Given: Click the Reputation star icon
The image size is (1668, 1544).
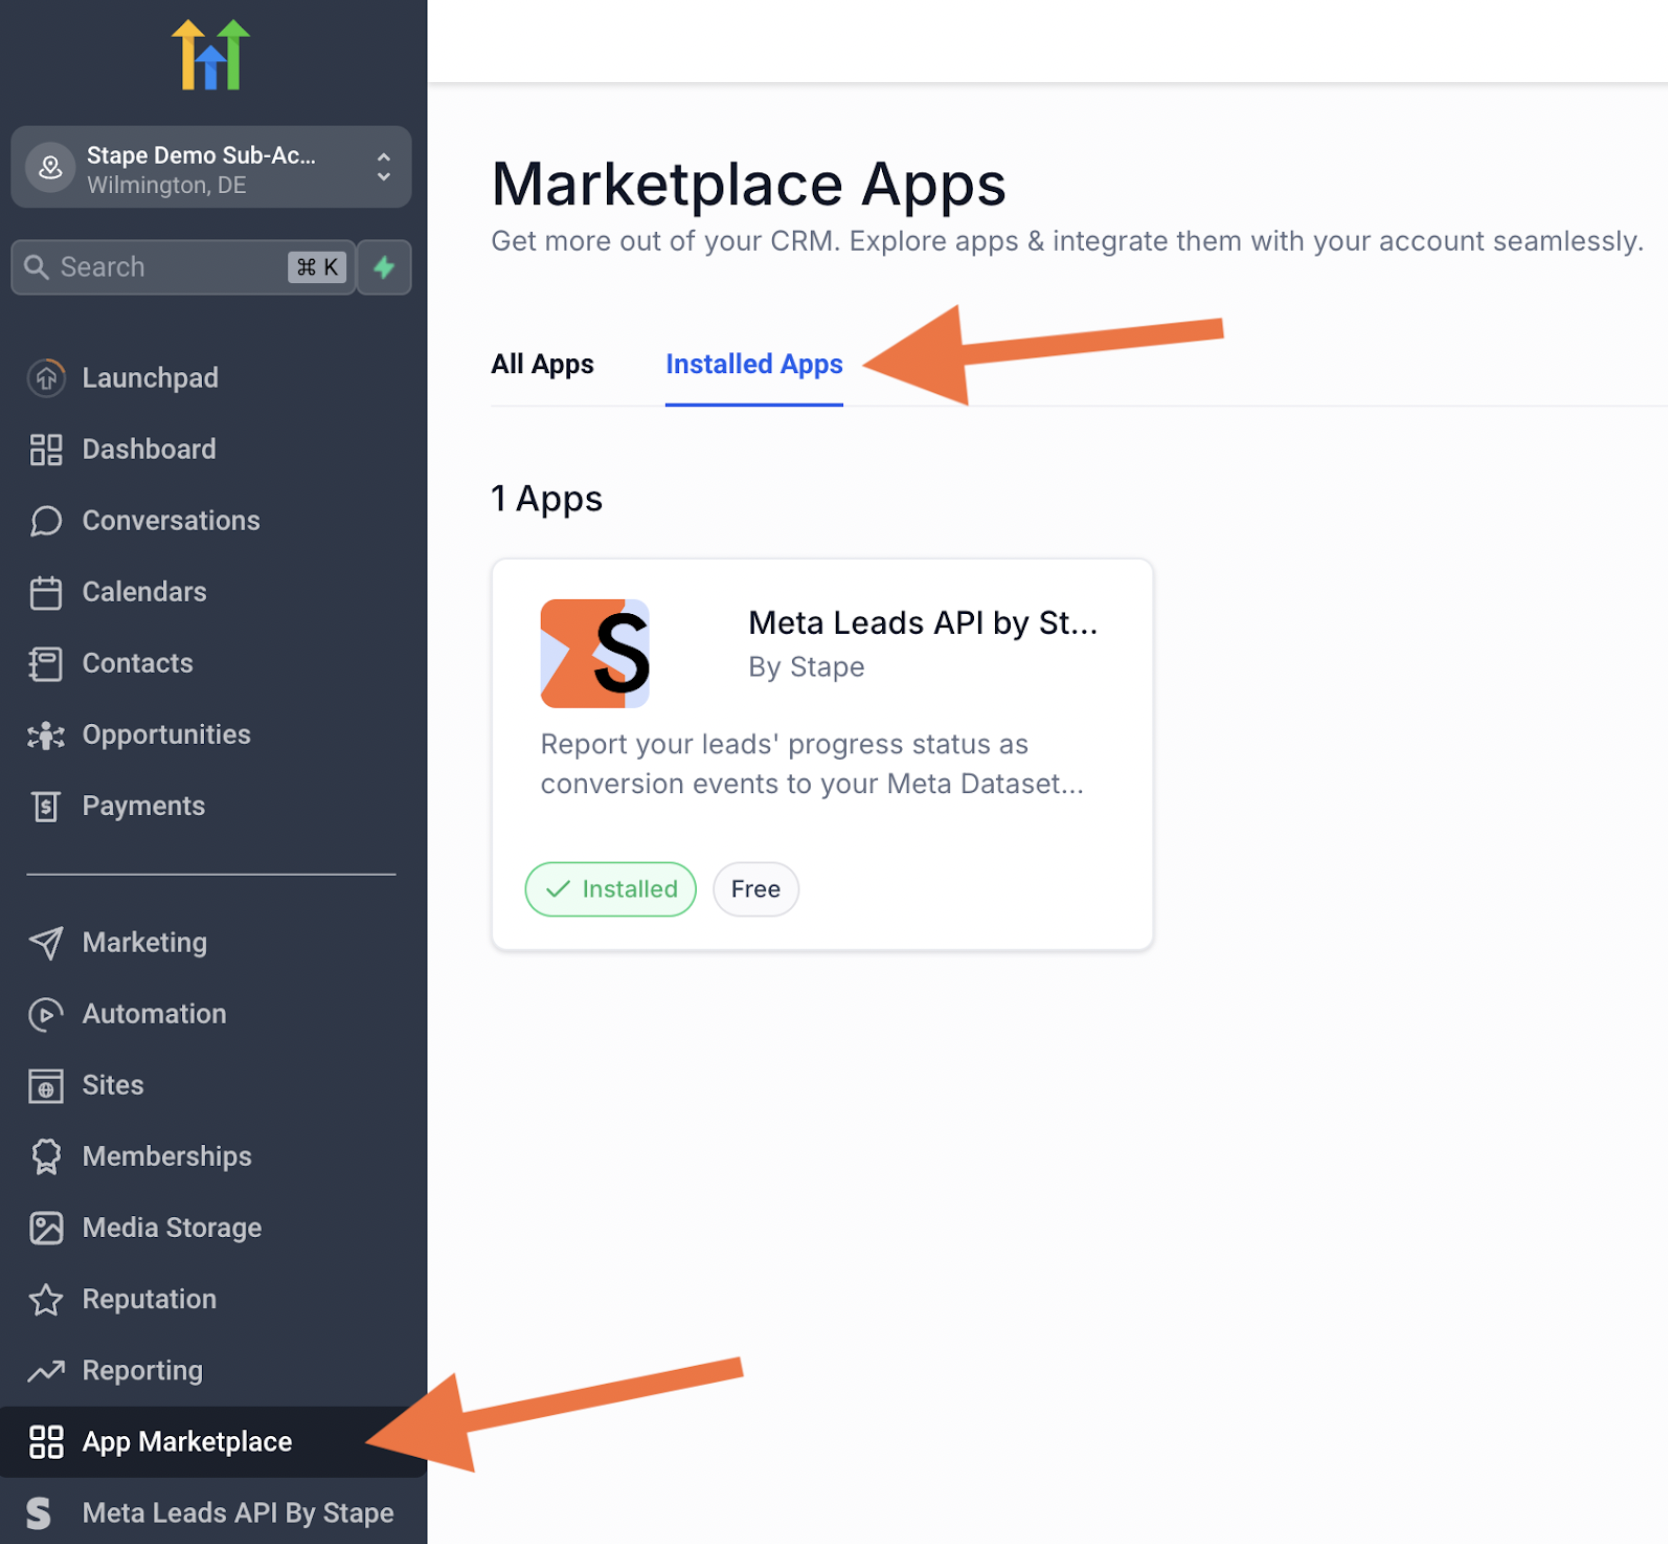Looking at the screenshot, I should (46, 1299).
